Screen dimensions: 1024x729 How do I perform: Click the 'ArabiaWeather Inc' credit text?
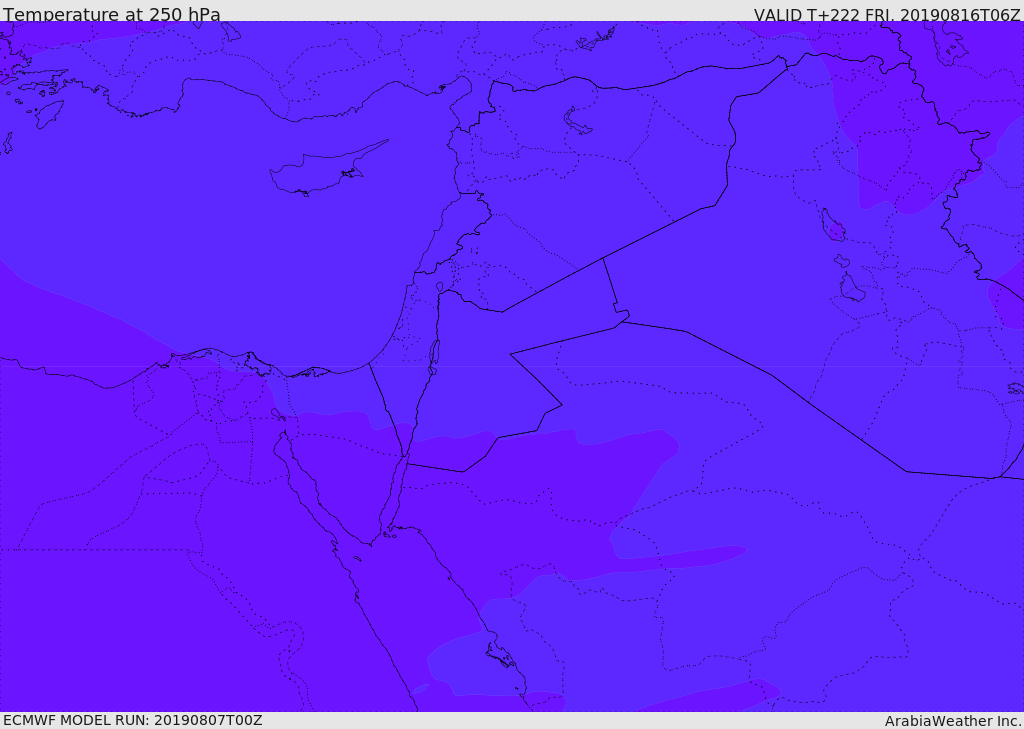[953, 721]
